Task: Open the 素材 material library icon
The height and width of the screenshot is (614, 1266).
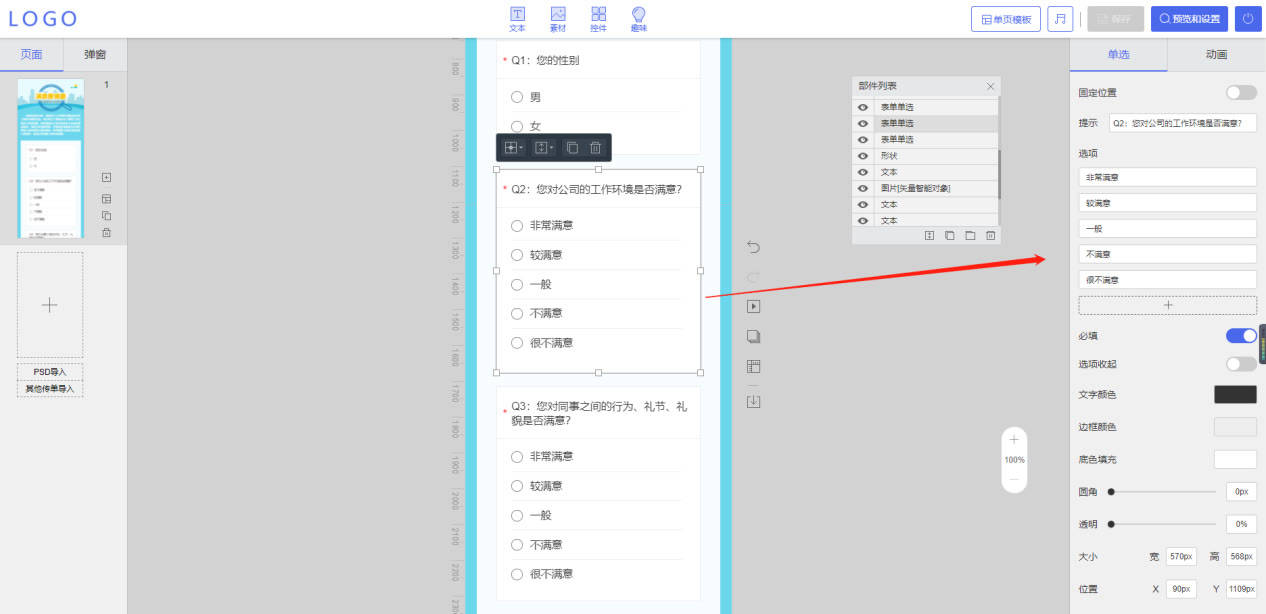Action: pyautogui.click(x=558, y=19)
